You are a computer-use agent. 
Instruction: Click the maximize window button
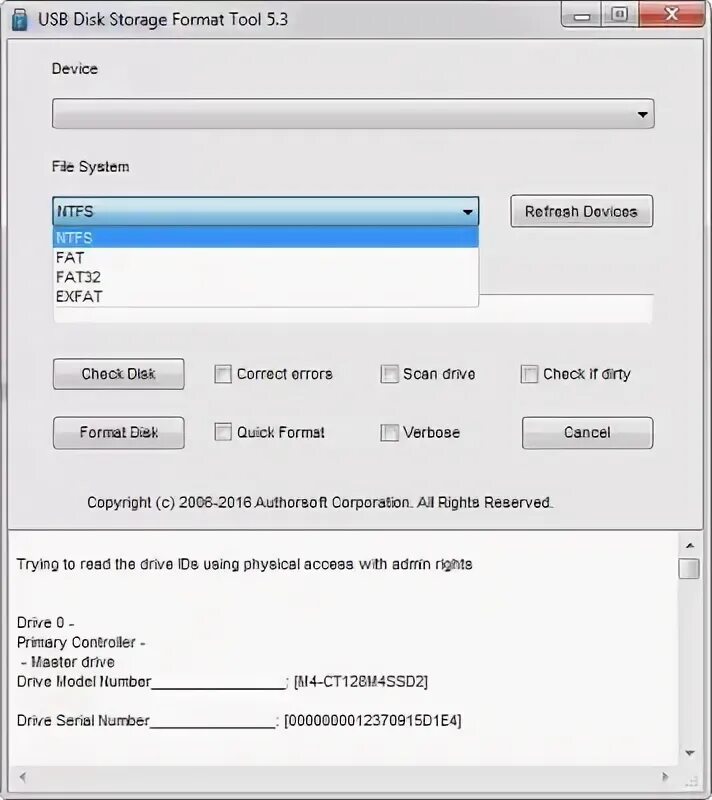(619, 14)
